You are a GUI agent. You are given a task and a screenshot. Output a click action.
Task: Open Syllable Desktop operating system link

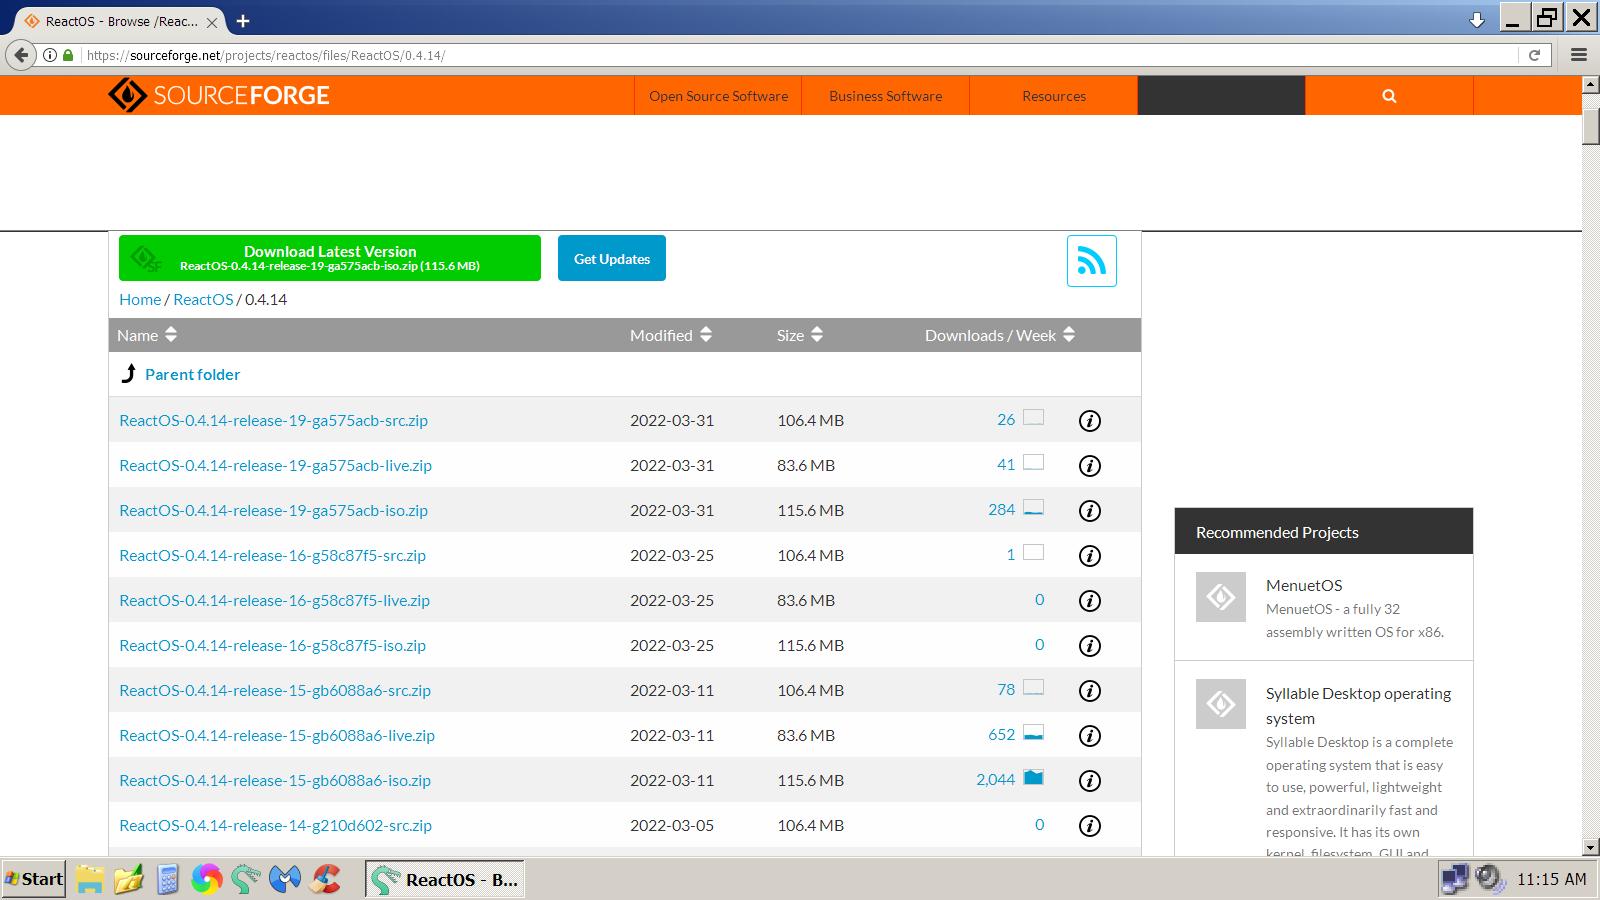1358,705
